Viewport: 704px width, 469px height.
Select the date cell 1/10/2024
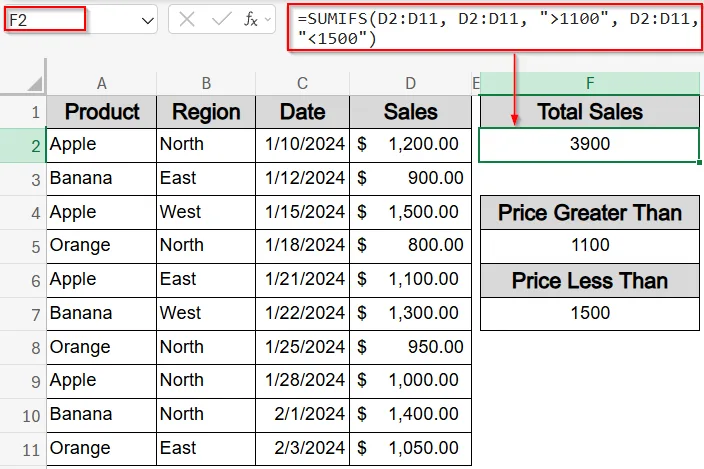303,145
